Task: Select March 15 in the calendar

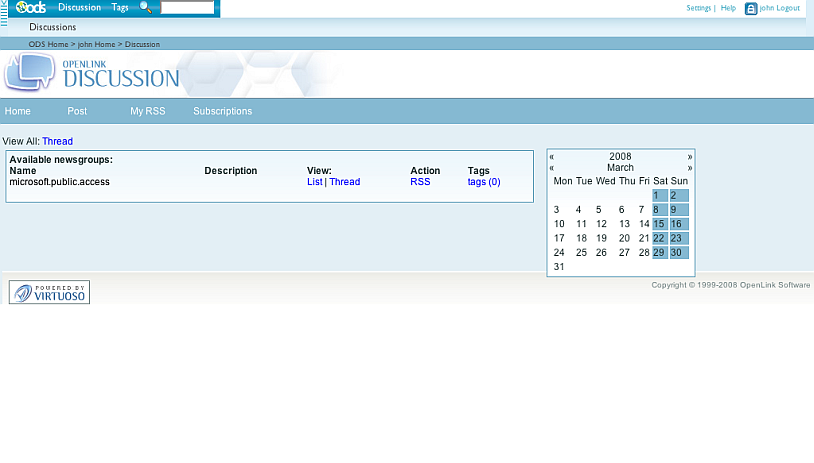Action: click(x=659, y=224)
